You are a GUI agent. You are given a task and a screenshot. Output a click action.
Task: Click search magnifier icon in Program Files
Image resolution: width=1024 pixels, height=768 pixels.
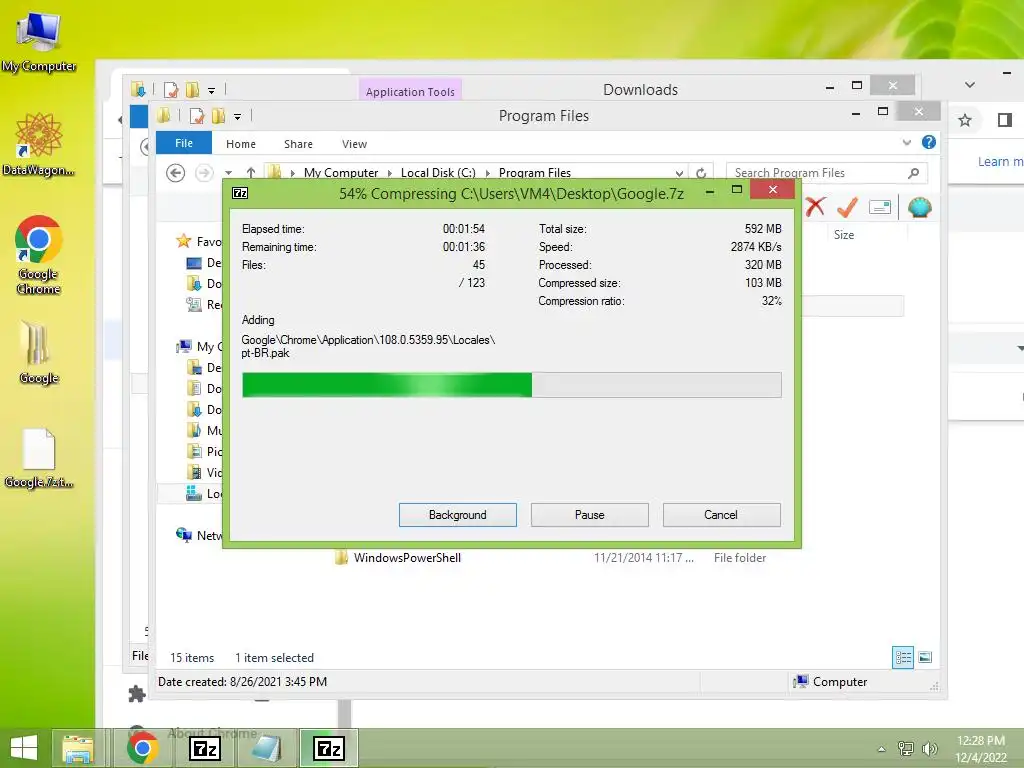tap(914, 172)
